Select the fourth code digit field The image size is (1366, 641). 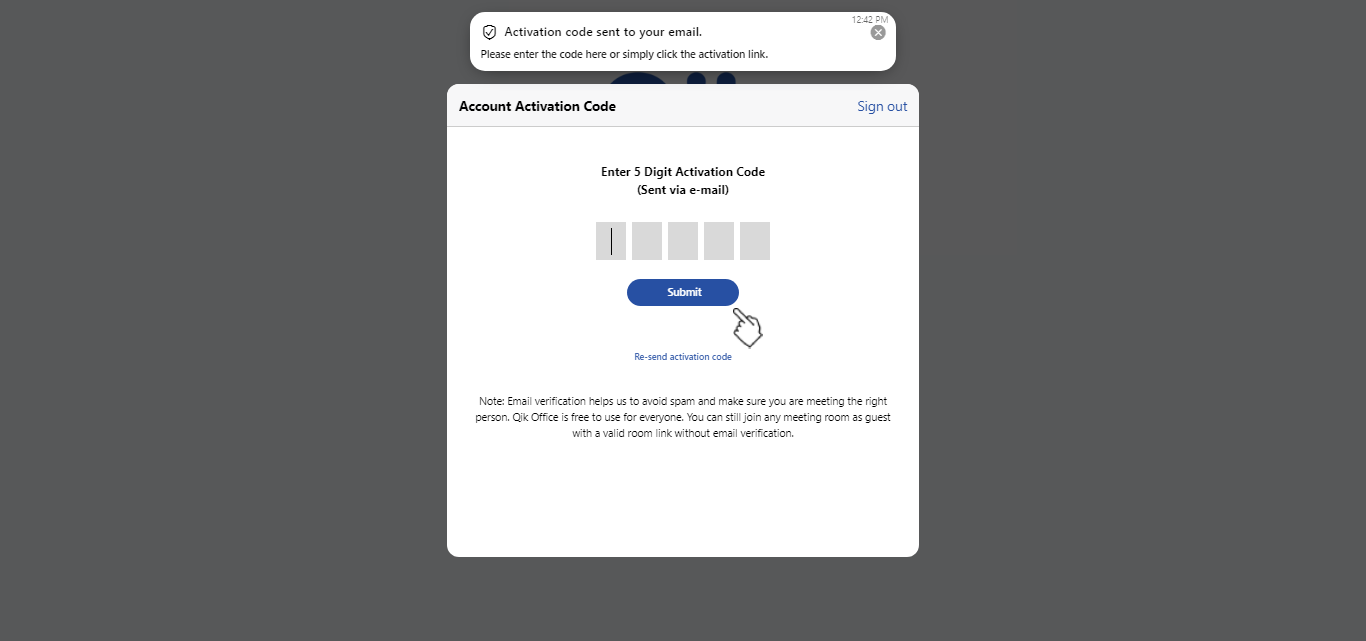pyautogui.click(x=718, y=241)
